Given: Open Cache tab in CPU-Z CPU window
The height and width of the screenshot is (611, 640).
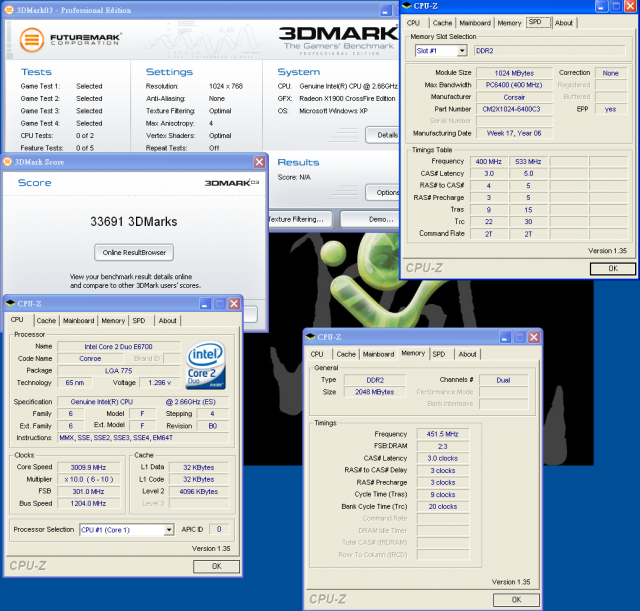Looking at the screenshot, I should coord(46,320).
